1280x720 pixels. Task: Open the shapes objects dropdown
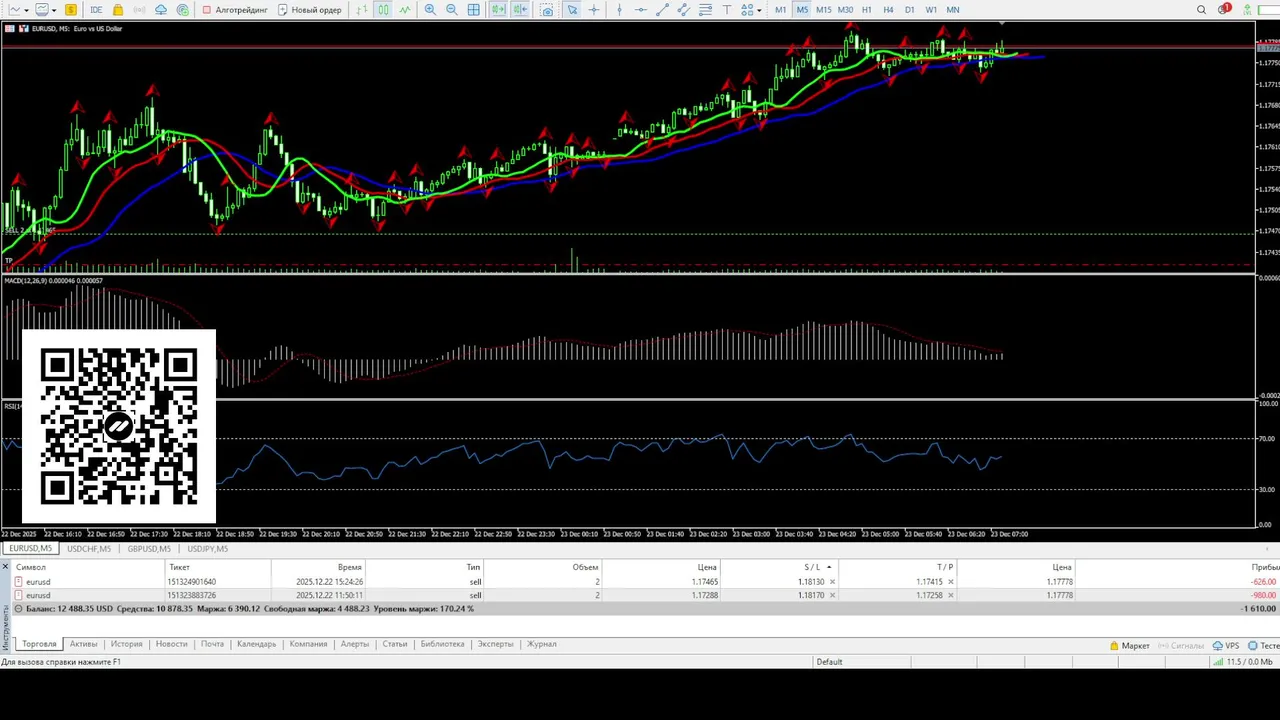coord(752,10)
